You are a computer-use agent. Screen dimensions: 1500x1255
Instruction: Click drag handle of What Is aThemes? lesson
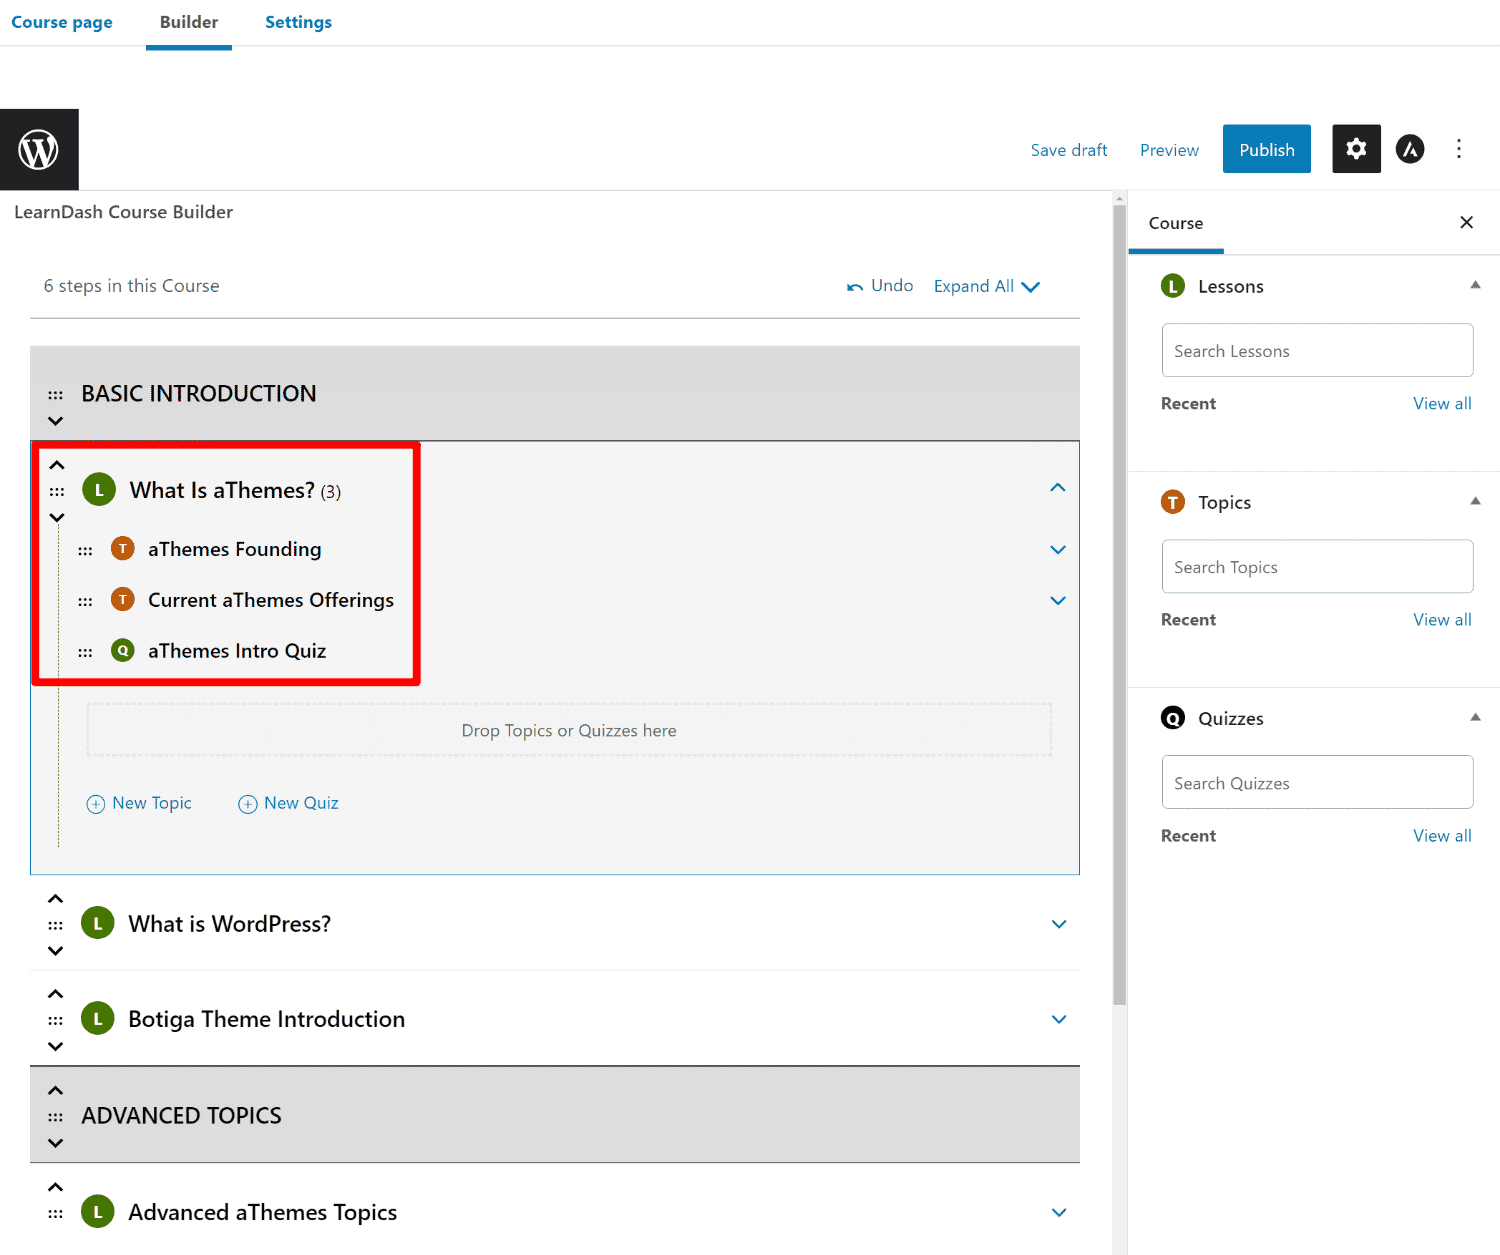tap(57, 491)
